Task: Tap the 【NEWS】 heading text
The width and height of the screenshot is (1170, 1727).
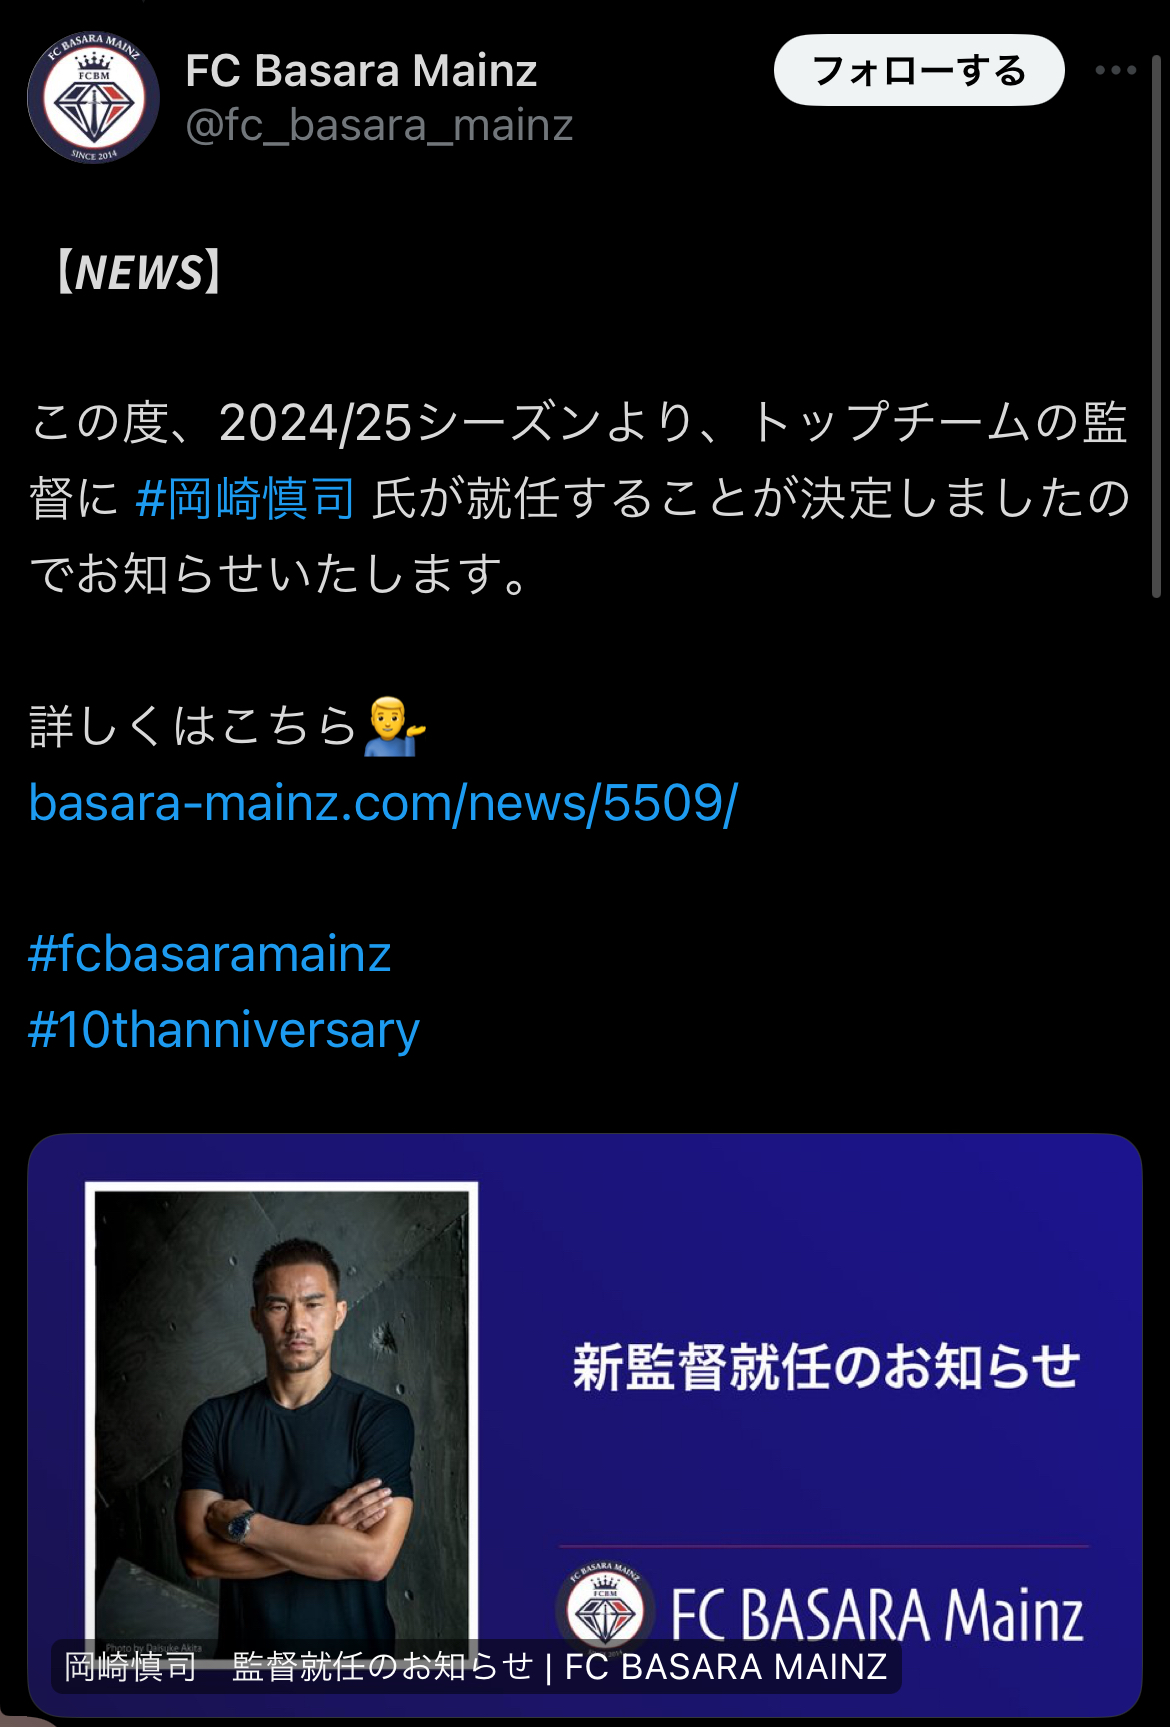Action: coord(138,272)
